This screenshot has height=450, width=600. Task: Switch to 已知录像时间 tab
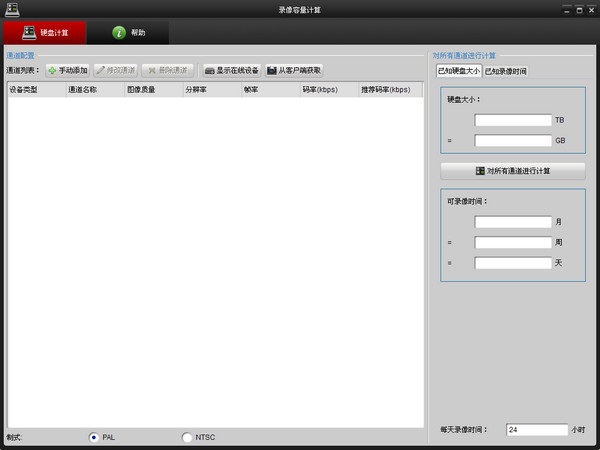click(x=505, y=71)
